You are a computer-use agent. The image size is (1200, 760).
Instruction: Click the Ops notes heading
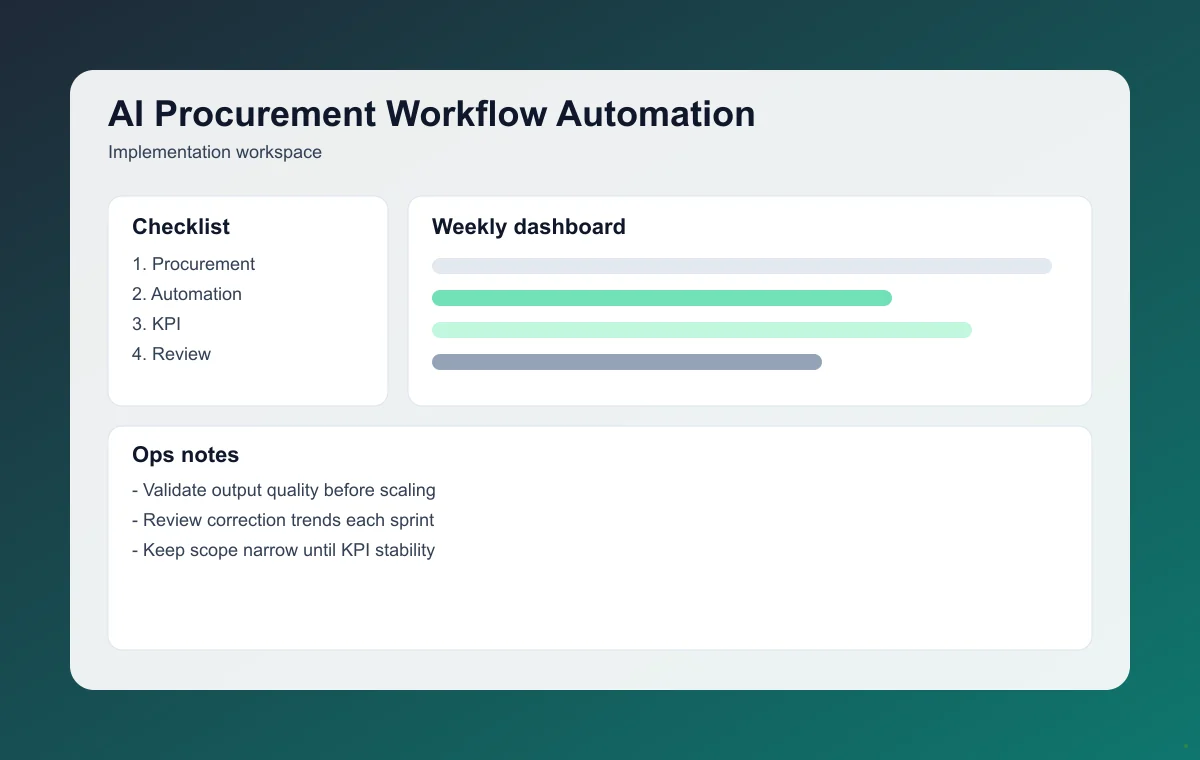coord(186,455)
